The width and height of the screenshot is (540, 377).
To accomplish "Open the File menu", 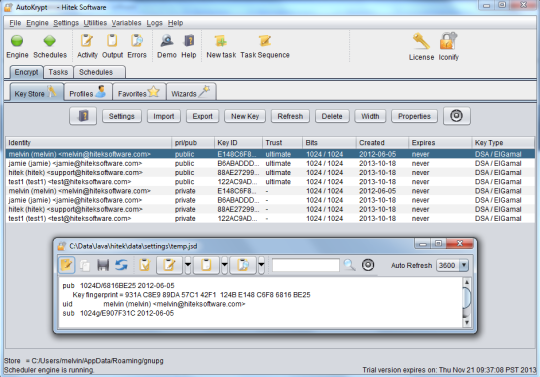I will [15, 23].
